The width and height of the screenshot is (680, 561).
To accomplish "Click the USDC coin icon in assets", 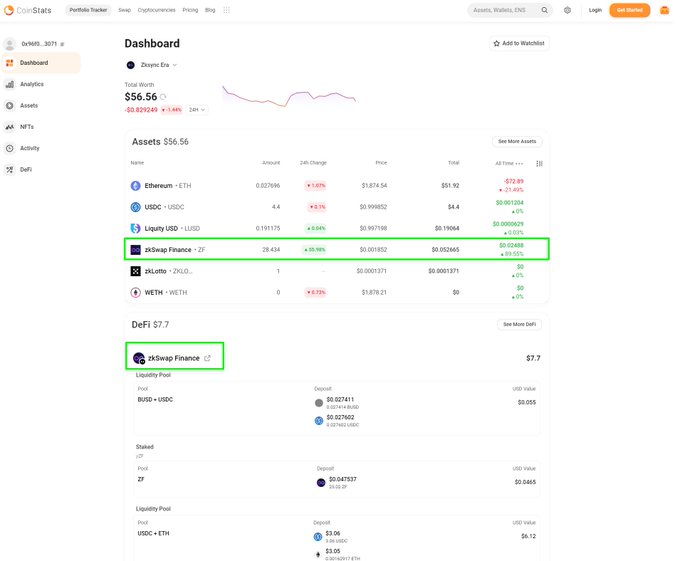I will [x=136, y=207].
